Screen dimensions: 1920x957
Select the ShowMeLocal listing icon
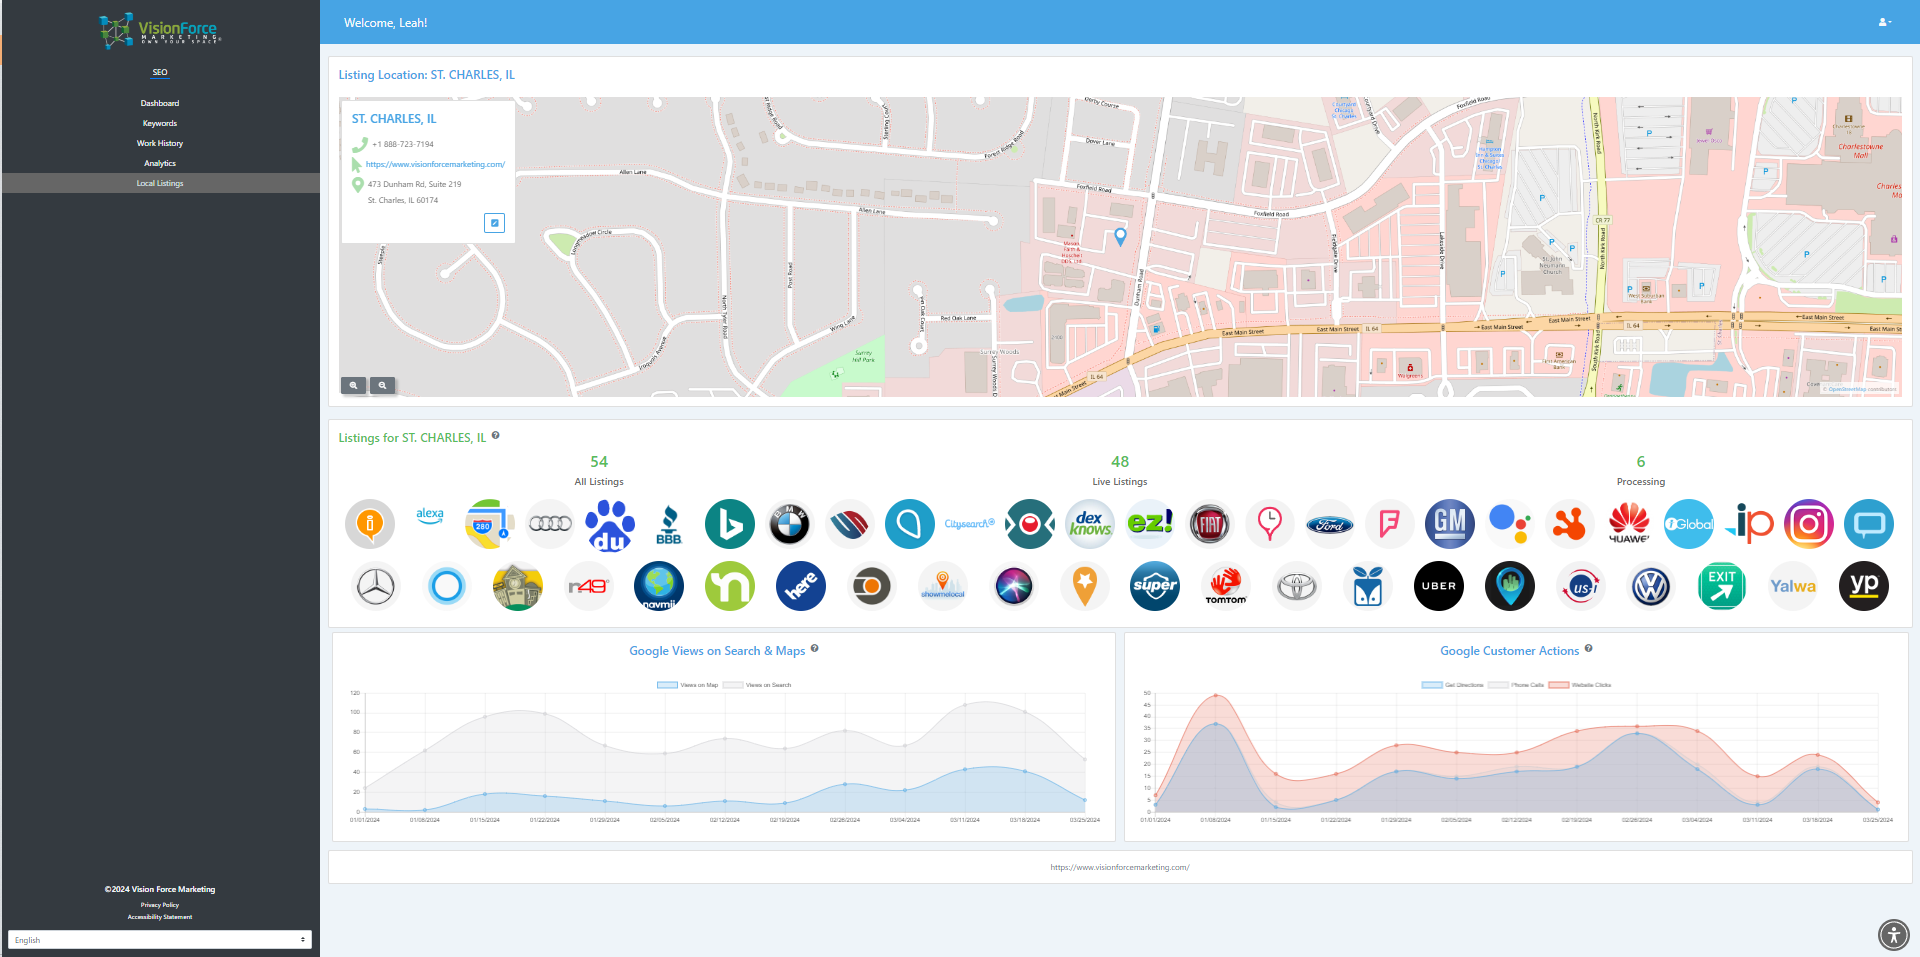coord(943,586)
